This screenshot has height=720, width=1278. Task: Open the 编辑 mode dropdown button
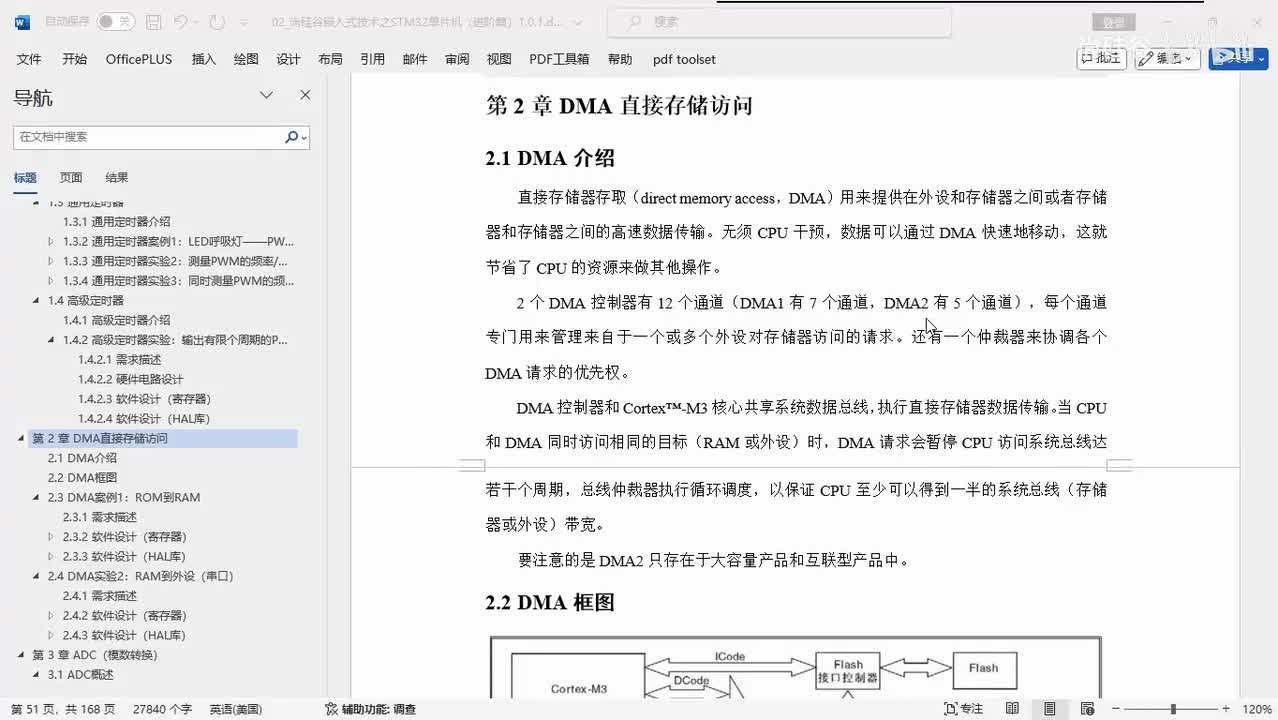click(x=1167, y=58)
